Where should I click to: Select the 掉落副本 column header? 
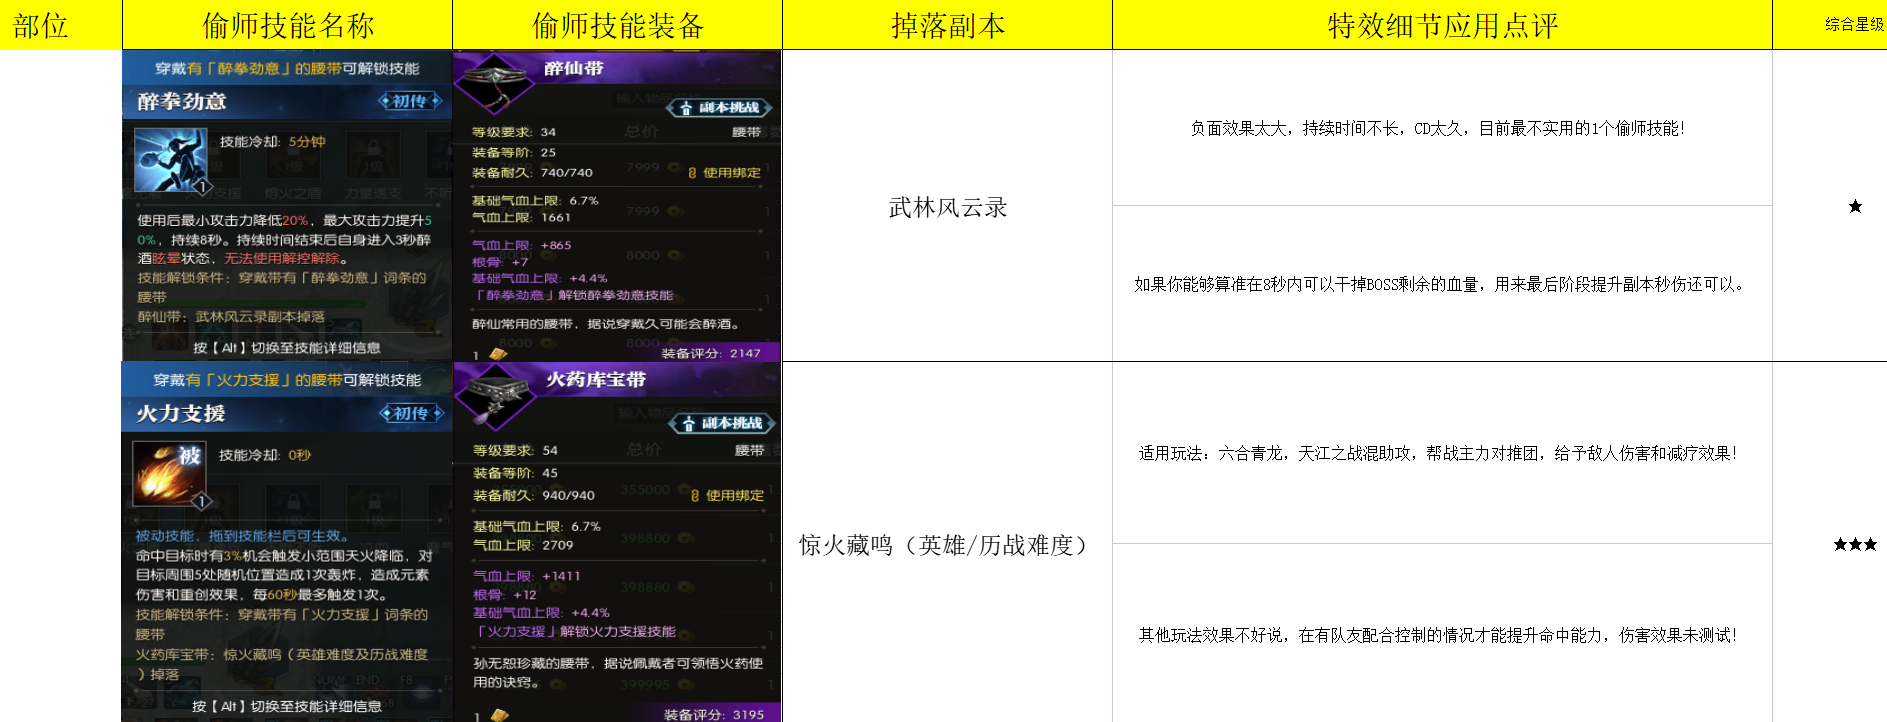[948, 25]
